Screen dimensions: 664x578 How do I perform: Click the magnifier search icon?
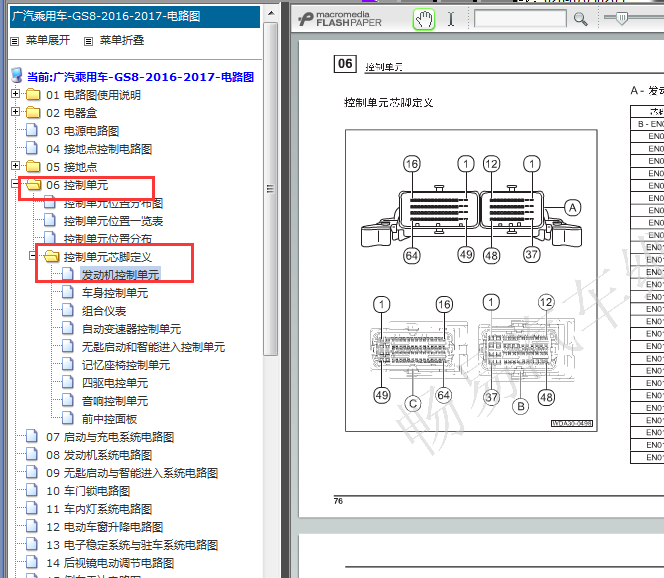point(580,19)
